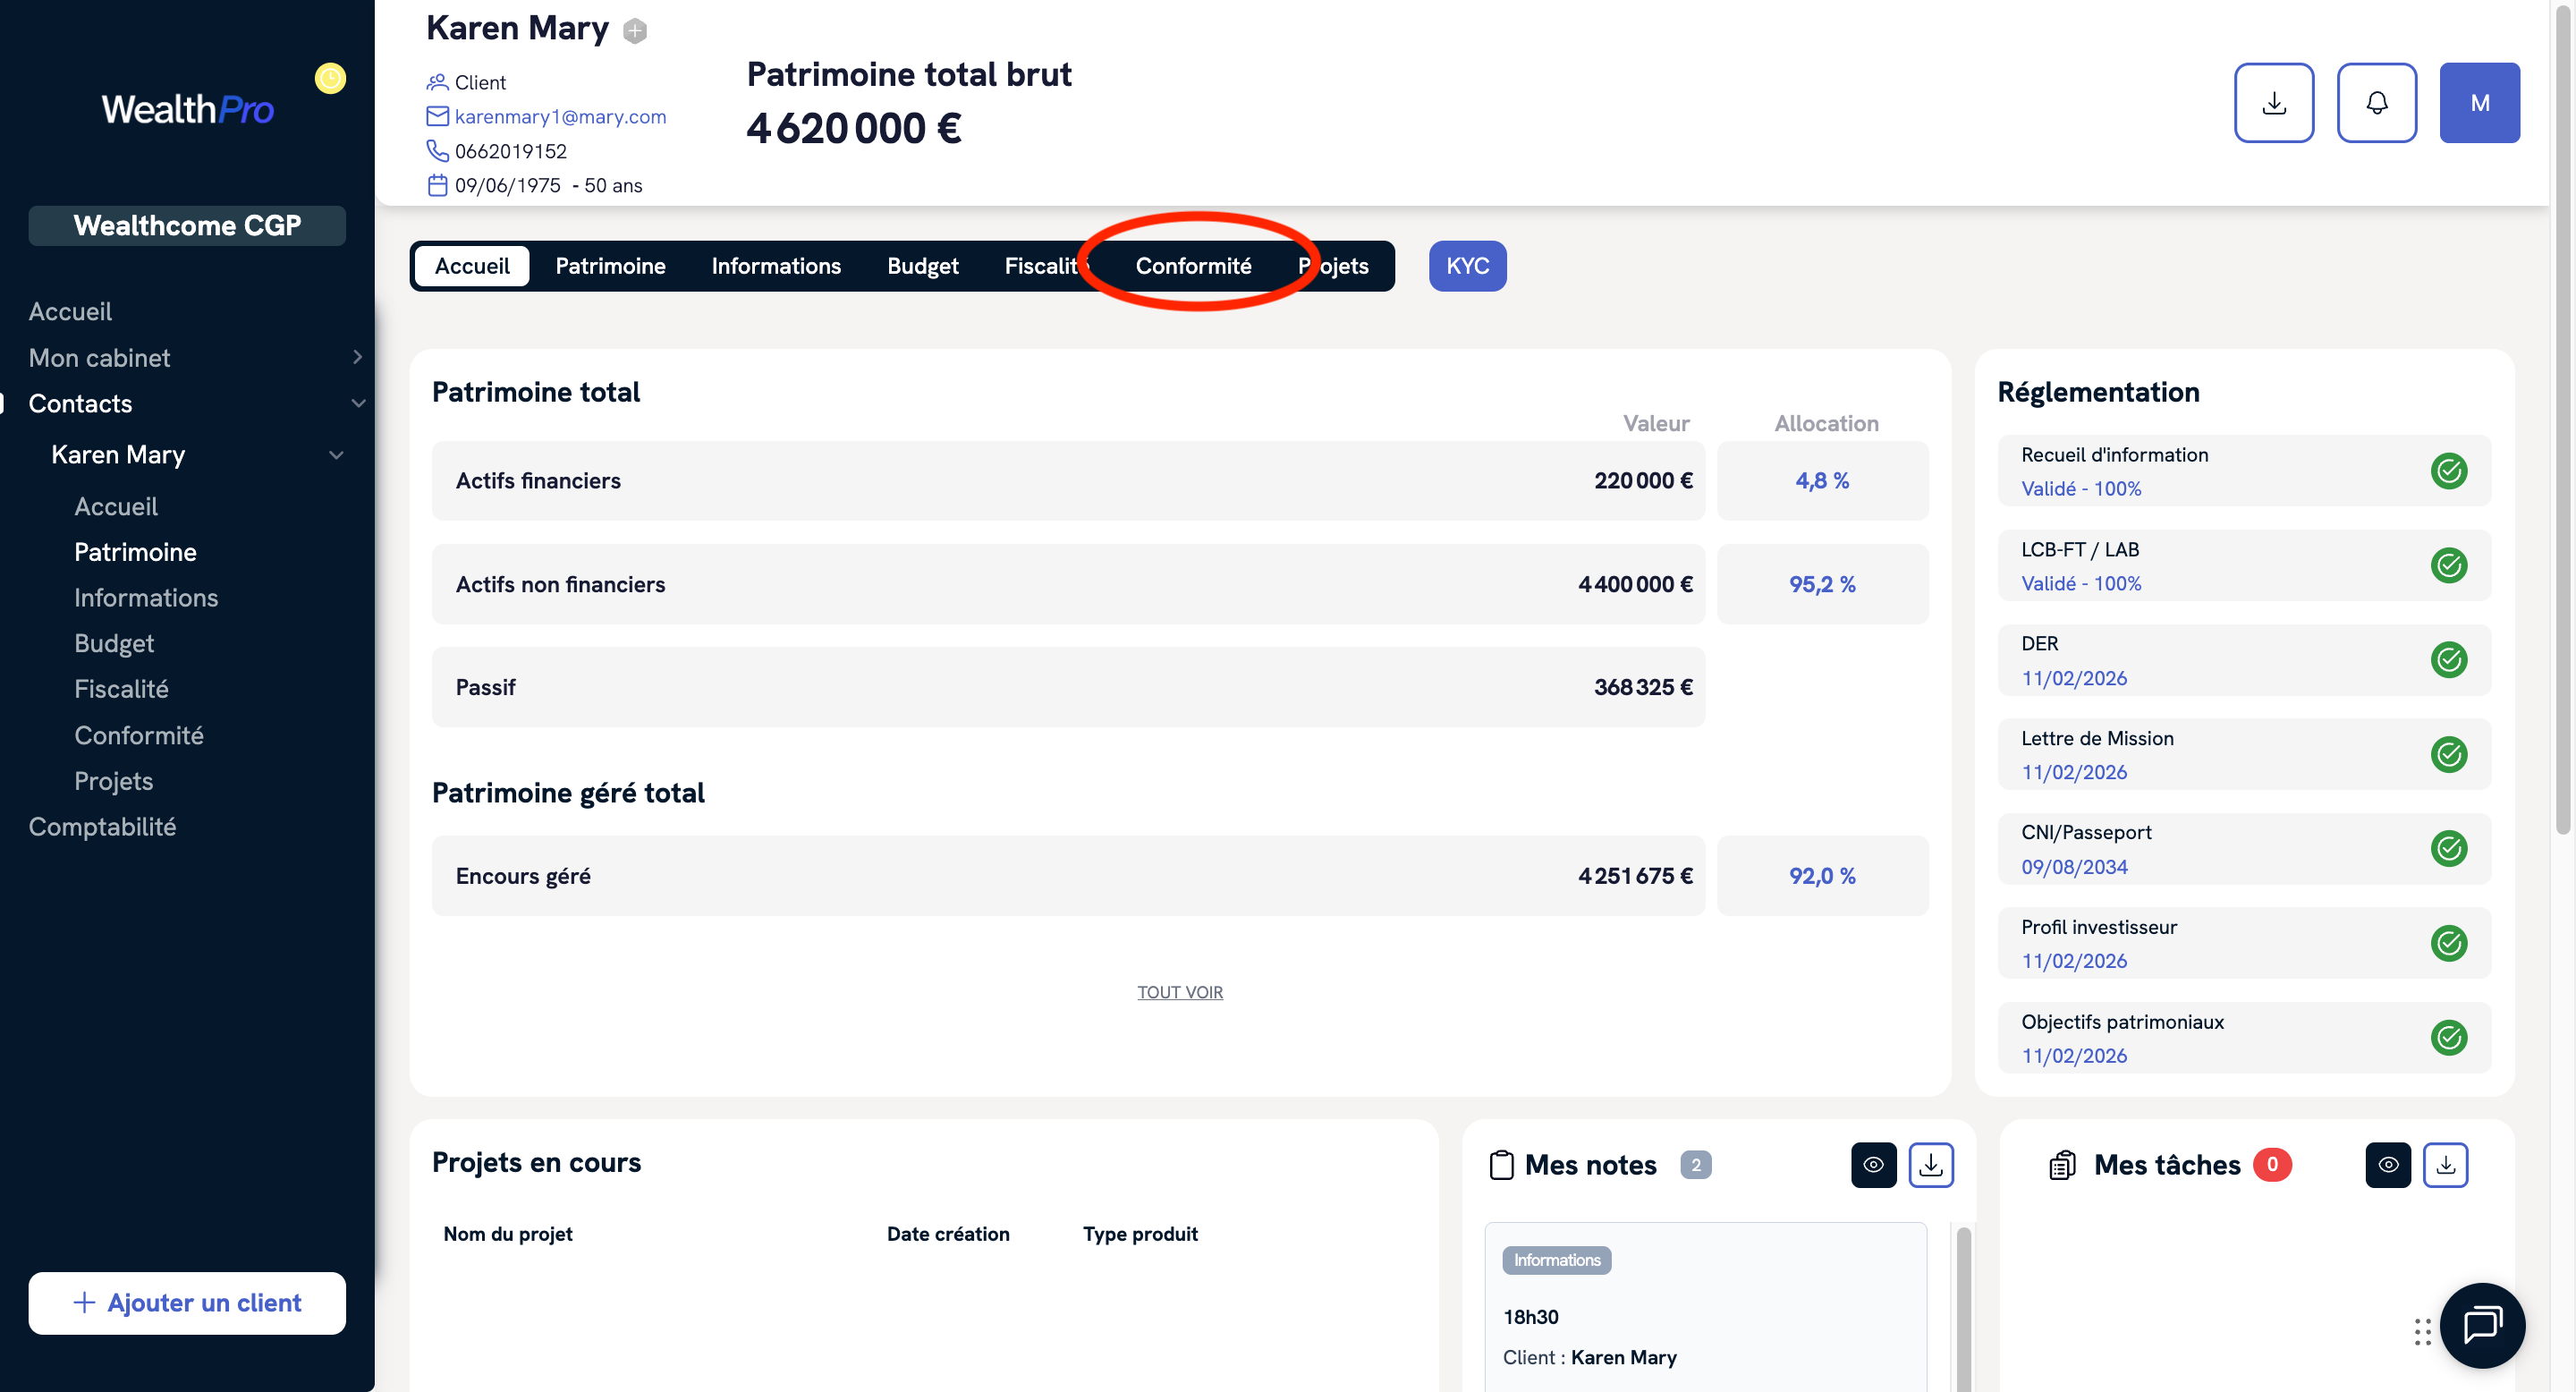Switch to the Conformité tab
Viewport: 2576px width, 1392px height.
pyautogui.click(x=1193, y=266)
